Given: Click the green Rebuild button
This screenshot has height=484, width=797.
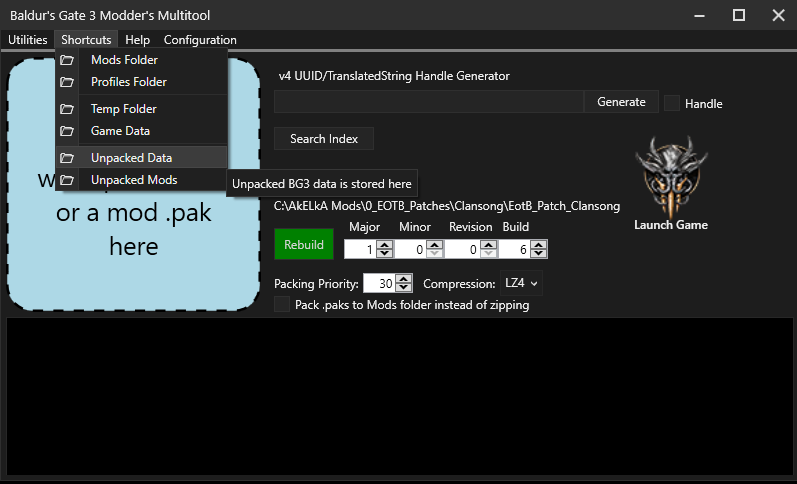Looking at the screenshot, I should [x=304, y=245].
